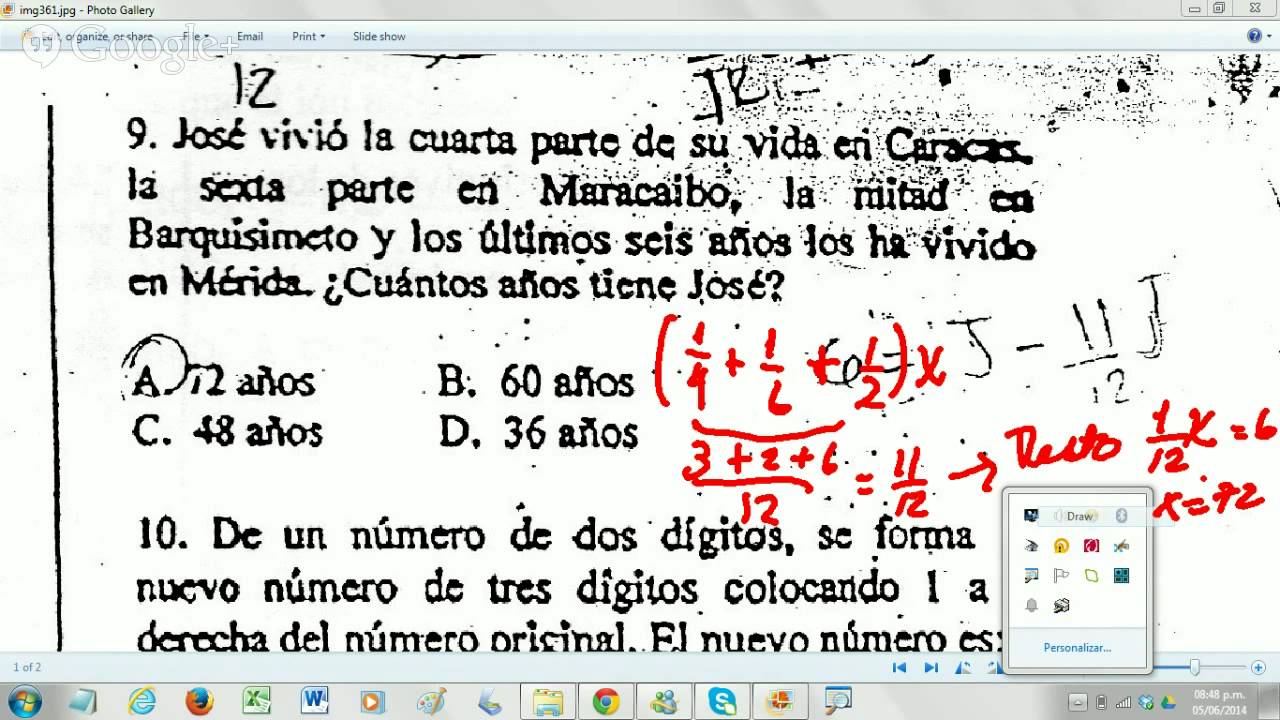Open the Email toolbar option
Image resolution: width=1280 pixels, height=720 pixels.
(x=250, y=36)
